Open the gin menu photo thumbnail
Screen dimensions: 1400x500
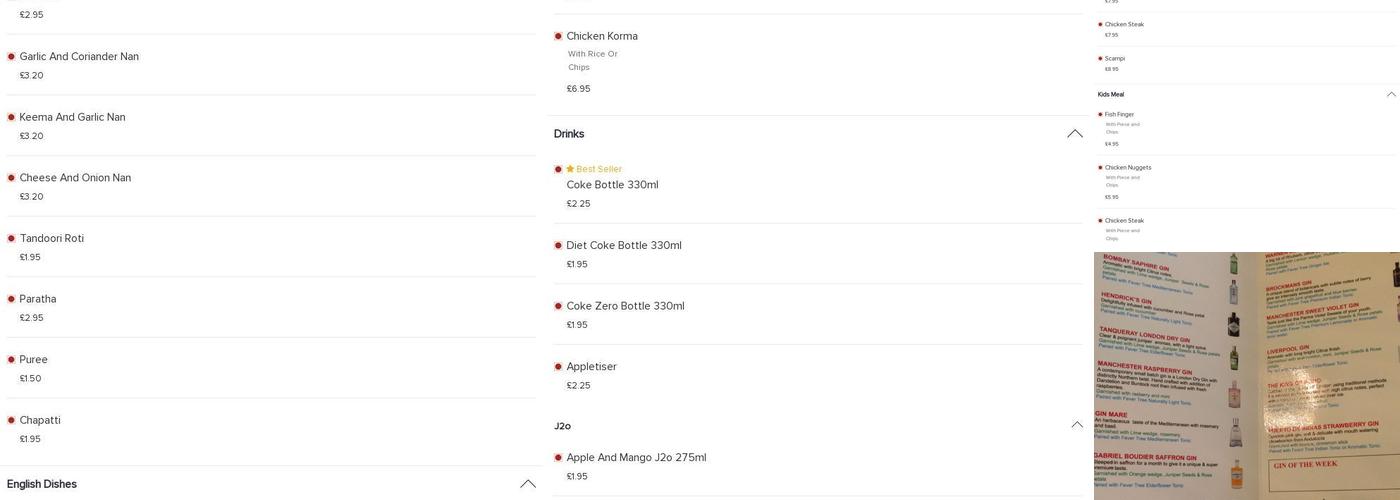tap(1247, 376)
